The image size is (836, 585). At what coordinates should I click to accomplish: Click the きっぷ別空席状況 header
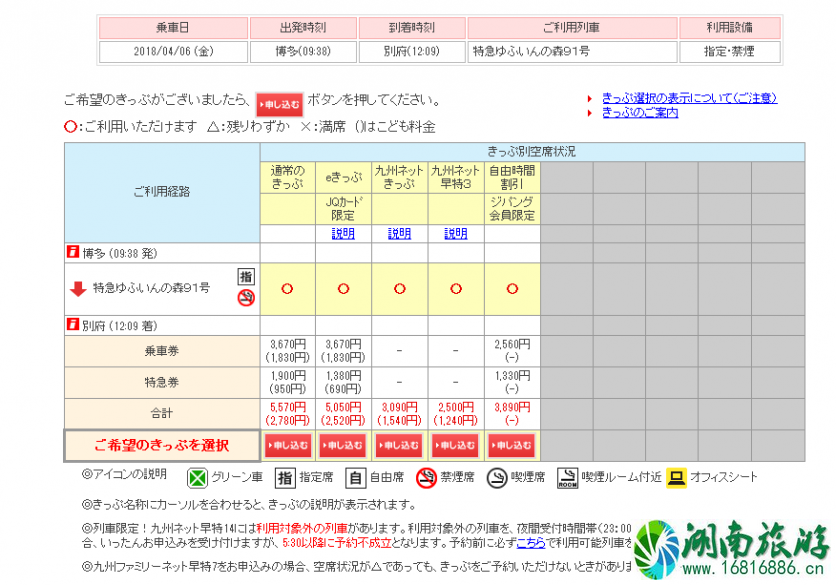[532, 152]
